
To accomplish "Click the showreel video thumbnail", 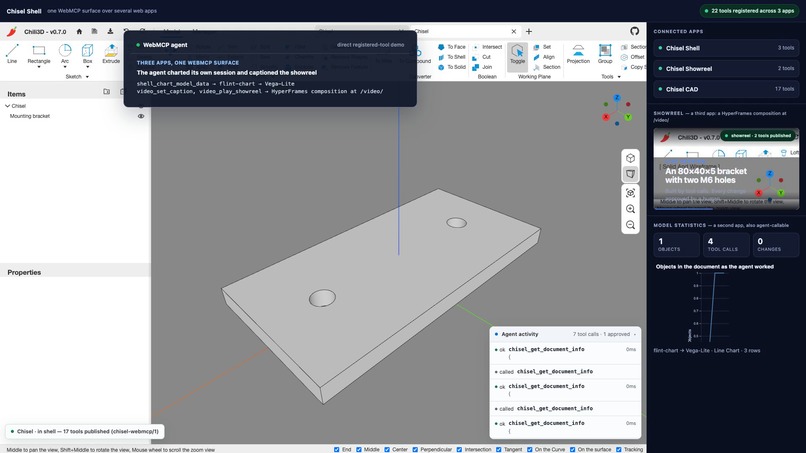I will (726, 169).
